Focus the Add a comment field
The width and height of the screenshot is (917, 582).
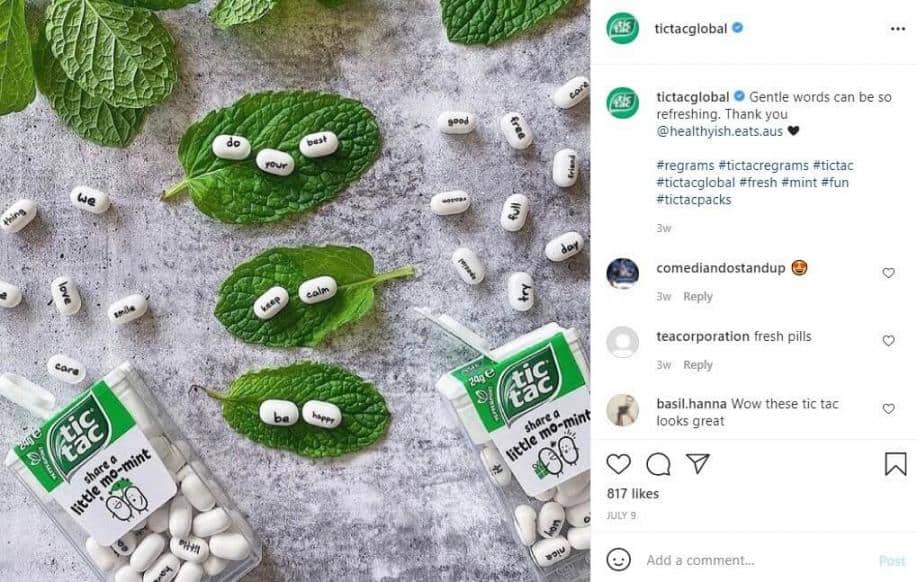pos(750,561)
